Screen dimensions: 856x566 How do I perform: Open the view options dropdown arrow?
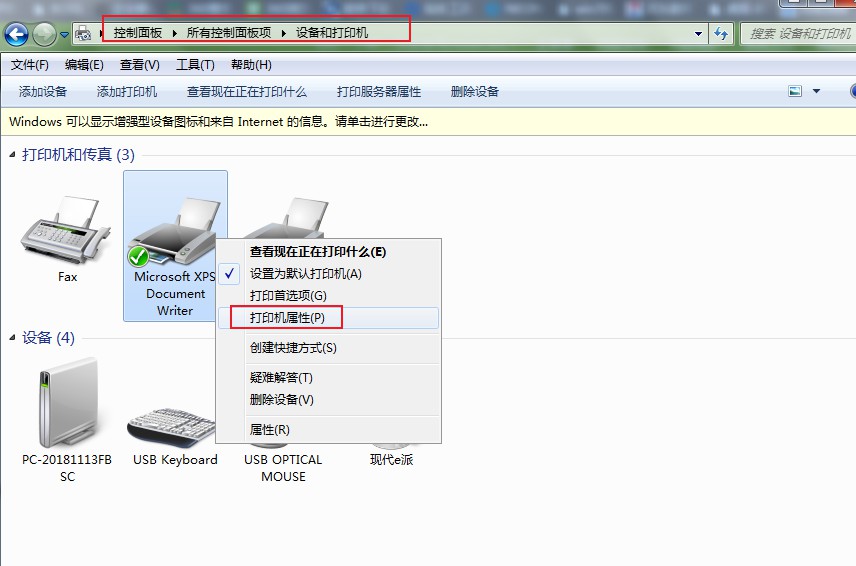pyautogui.click(x=817, y=91)
